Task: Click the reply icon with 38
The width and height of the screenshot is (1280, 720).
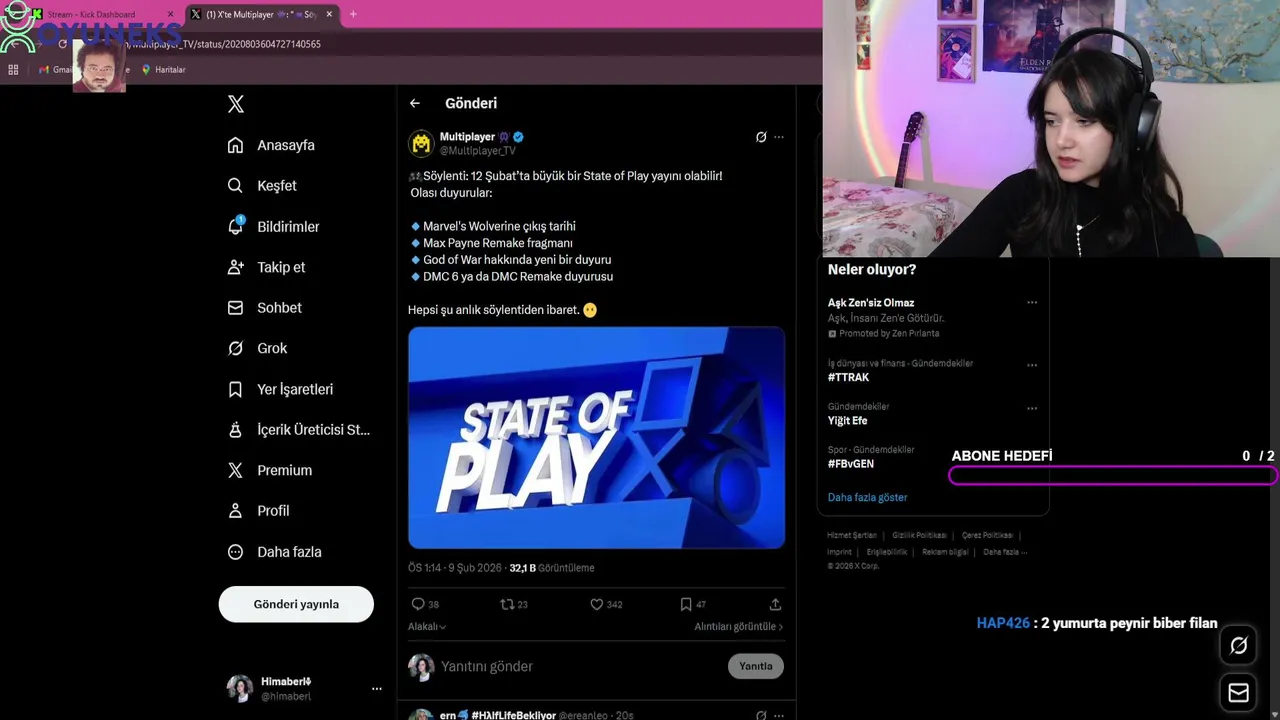Action: (x=418, y=604)
